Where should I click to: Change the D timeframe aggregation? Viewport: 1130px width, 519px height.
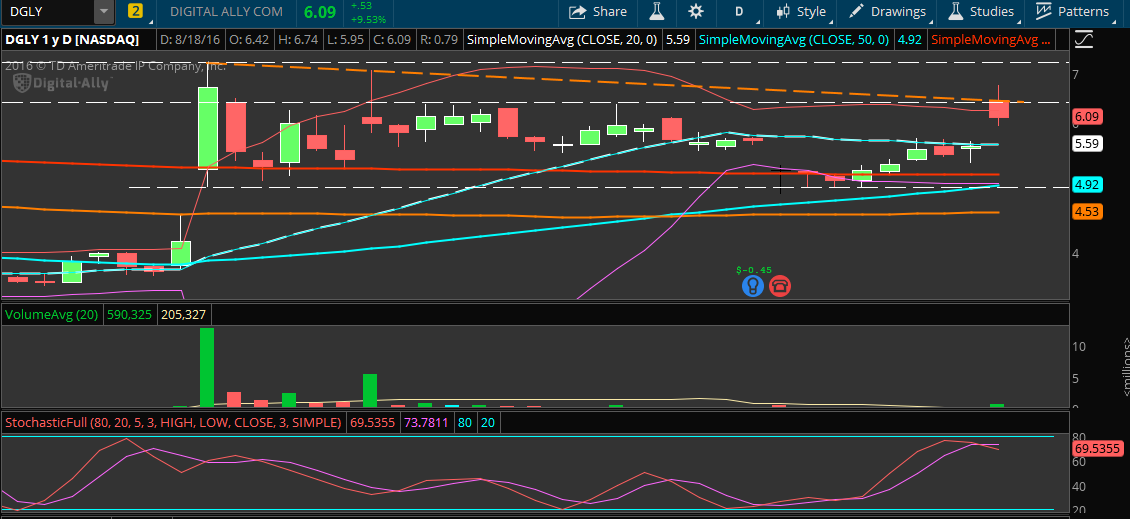739,12
